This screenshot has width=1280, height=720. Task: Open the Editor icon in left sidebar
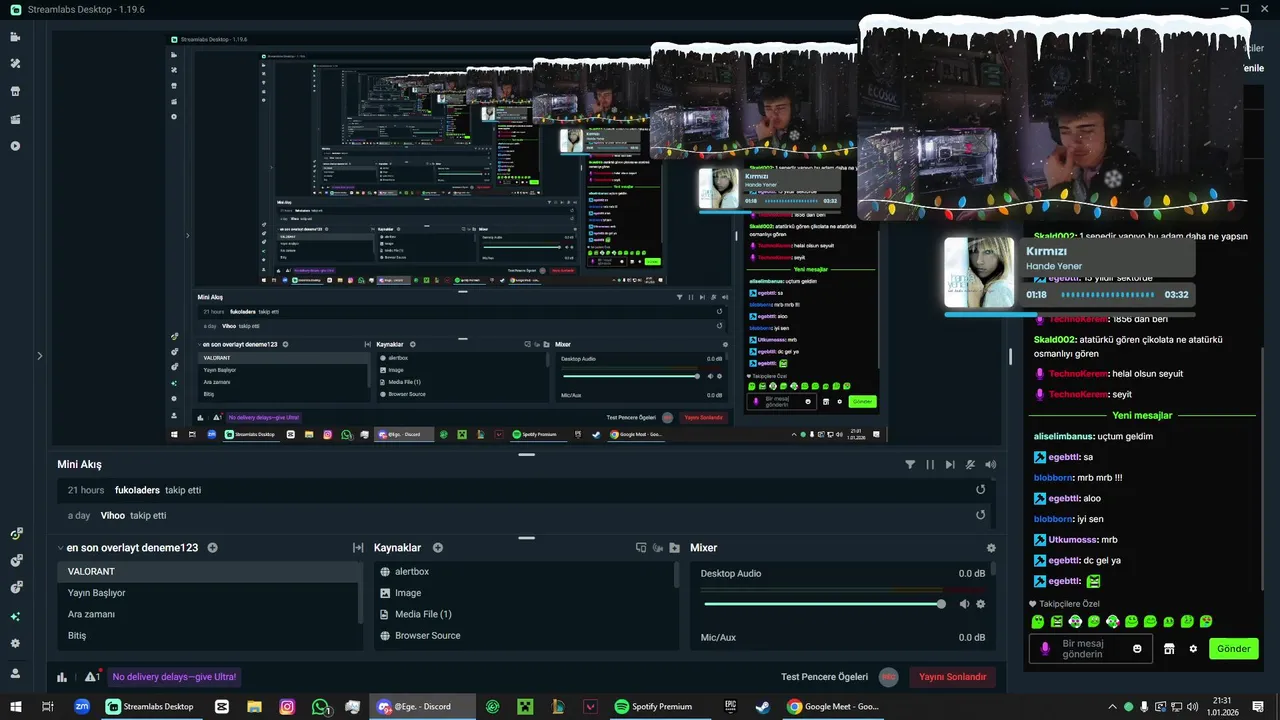pos(15,37)
